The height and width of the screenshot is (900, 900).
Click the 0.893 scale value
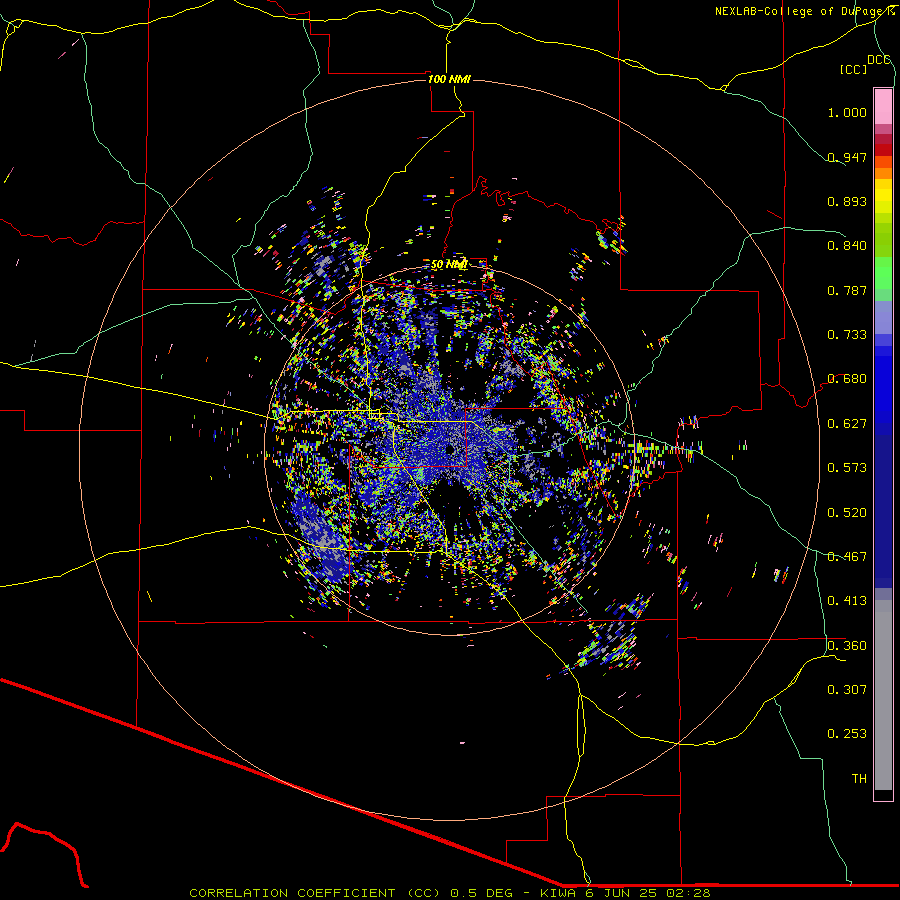pyautogui.click(x=847, y=201)
